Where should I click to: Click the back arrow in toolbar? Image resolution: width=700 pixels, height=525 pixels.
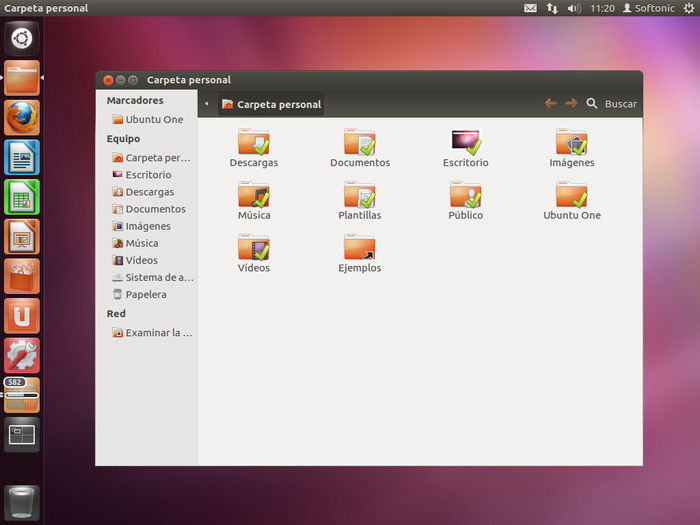coord(550,104)
